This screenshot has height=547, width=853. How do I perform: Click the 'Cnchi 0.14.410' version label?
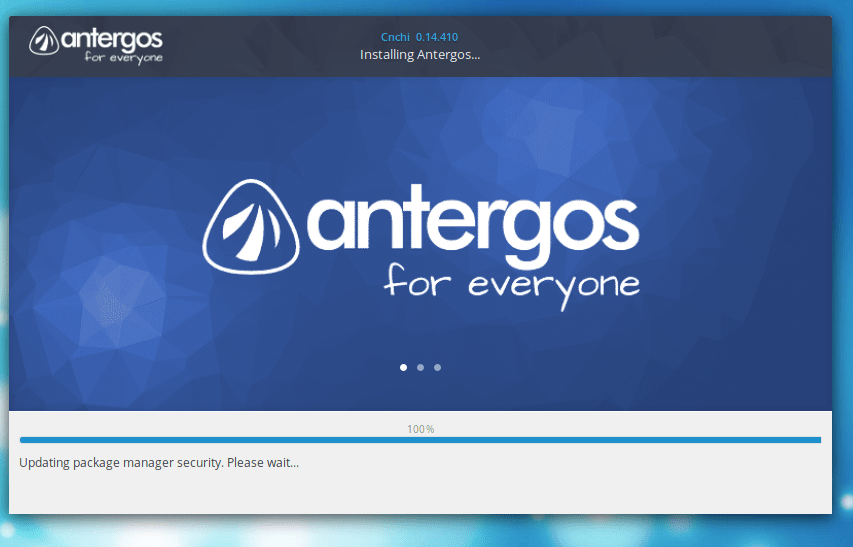coord(420,37)
